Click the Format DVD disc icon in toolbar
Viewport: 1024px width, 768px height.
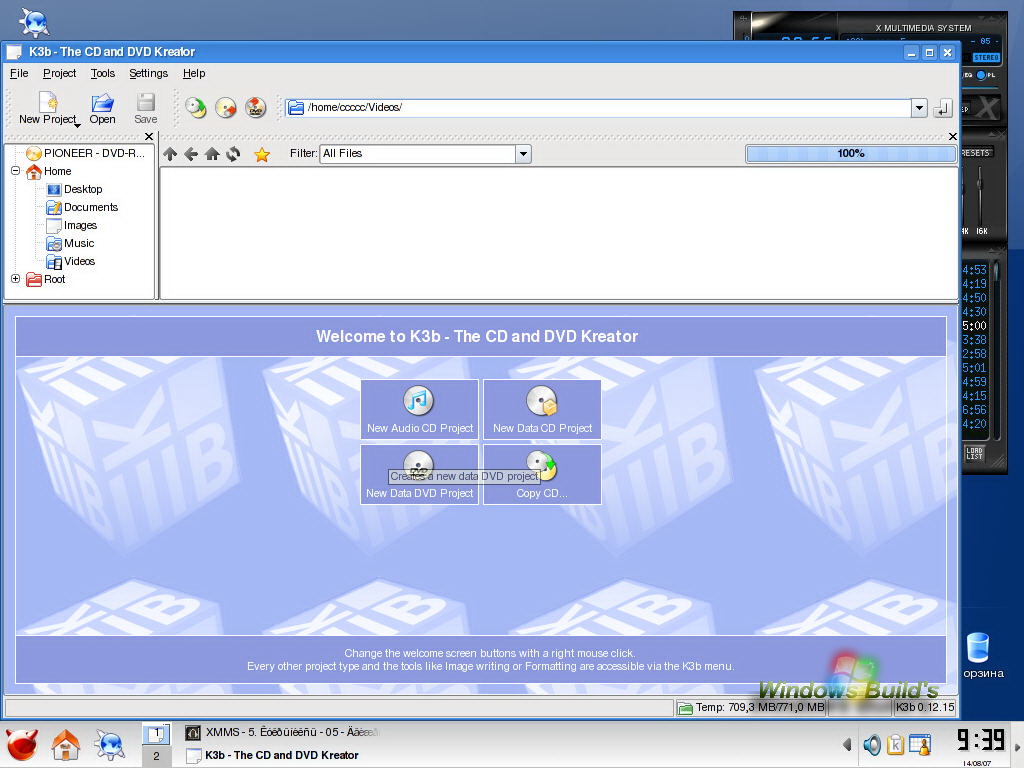coord(256,107)
